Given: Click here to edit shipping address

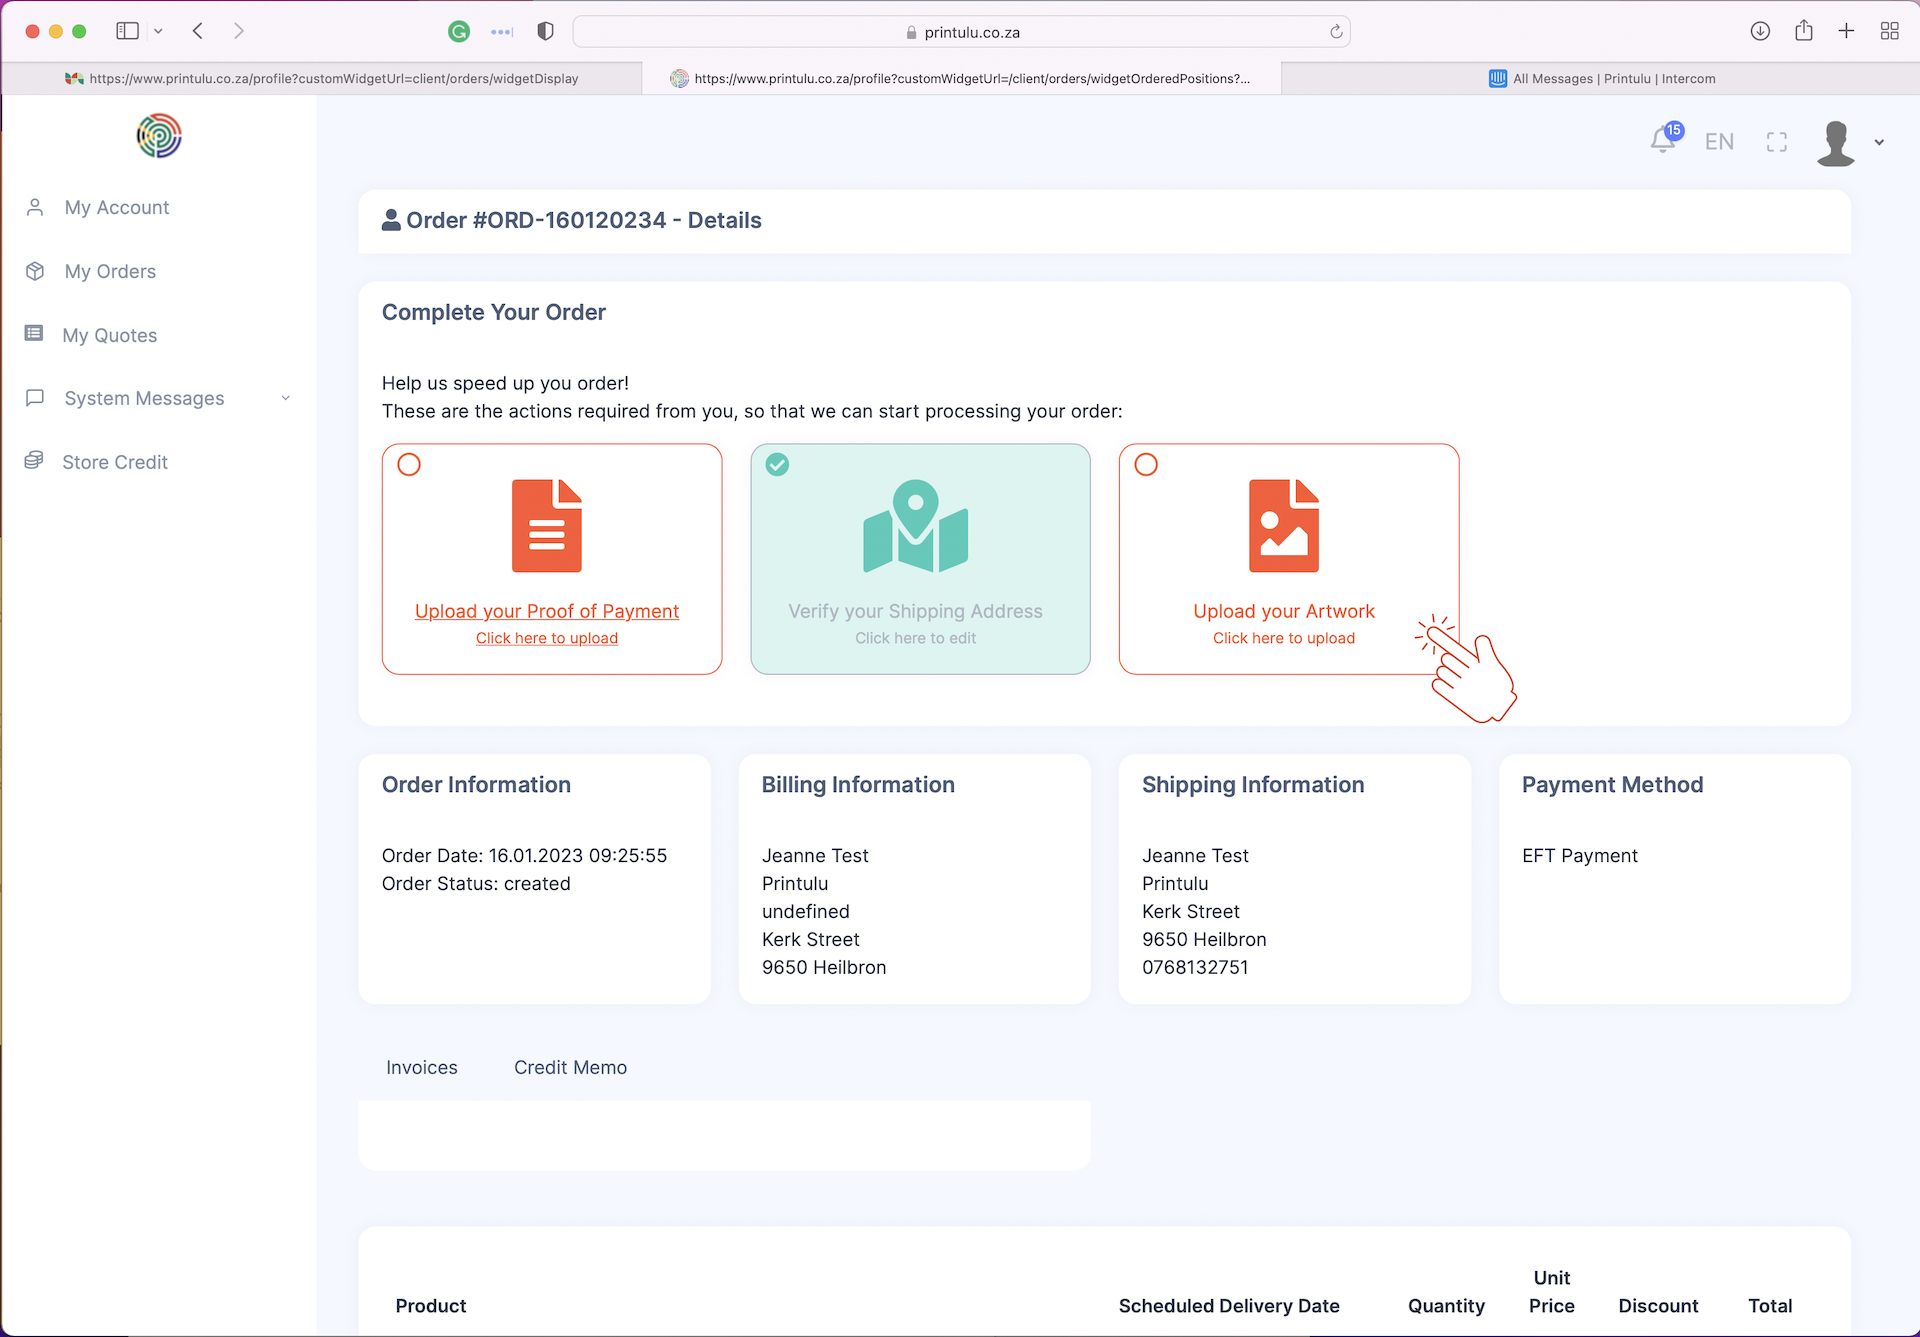Looking at the screenshot, I should click(x=915, y=638).
